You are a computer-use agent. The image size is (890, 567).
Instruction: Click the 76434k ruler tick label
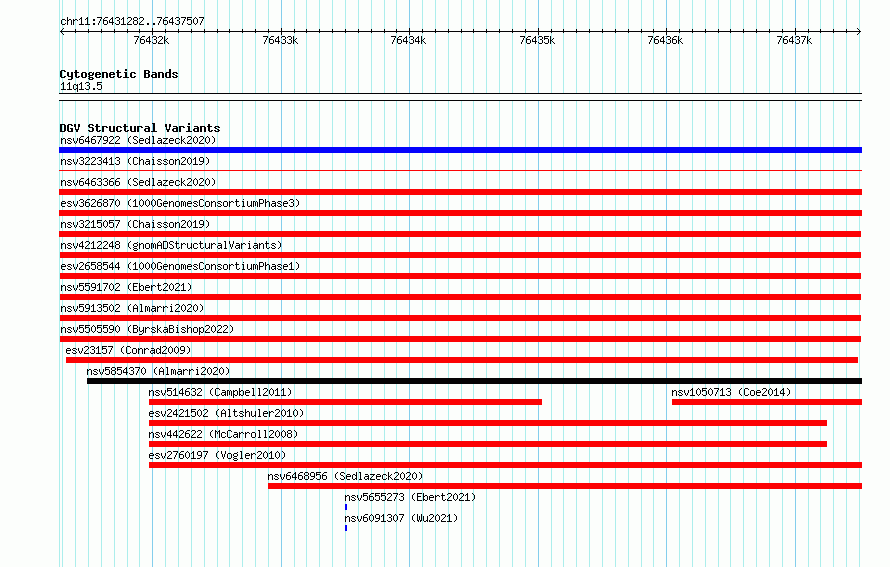[x=408, y=40]
